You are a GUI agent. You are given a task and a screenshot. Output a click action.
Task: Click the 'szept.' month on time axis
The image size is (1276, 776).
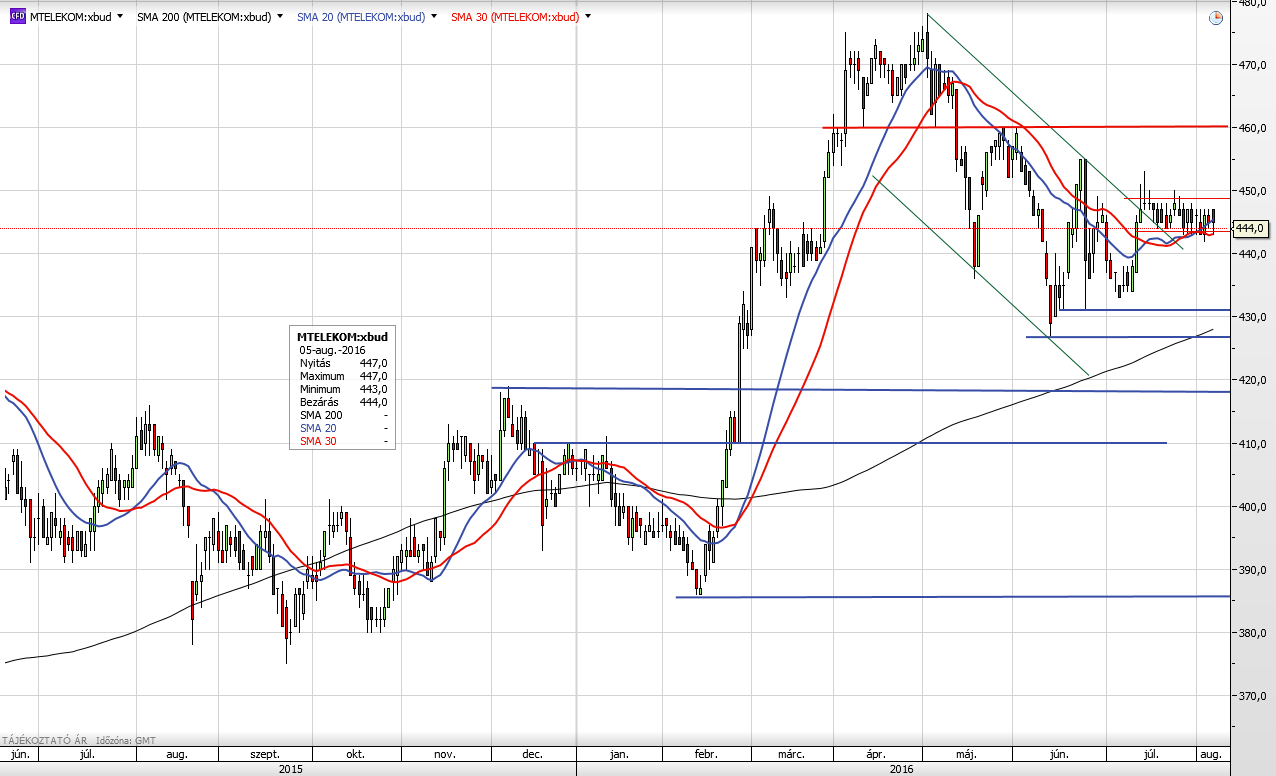264,755
